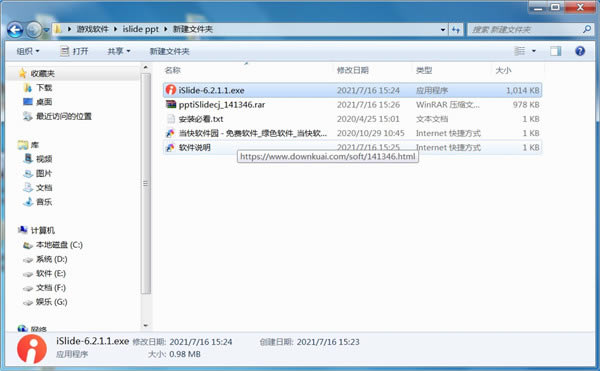600x371 pixels.
Task: Click the 打开 toolbar button
Action: 74,51
